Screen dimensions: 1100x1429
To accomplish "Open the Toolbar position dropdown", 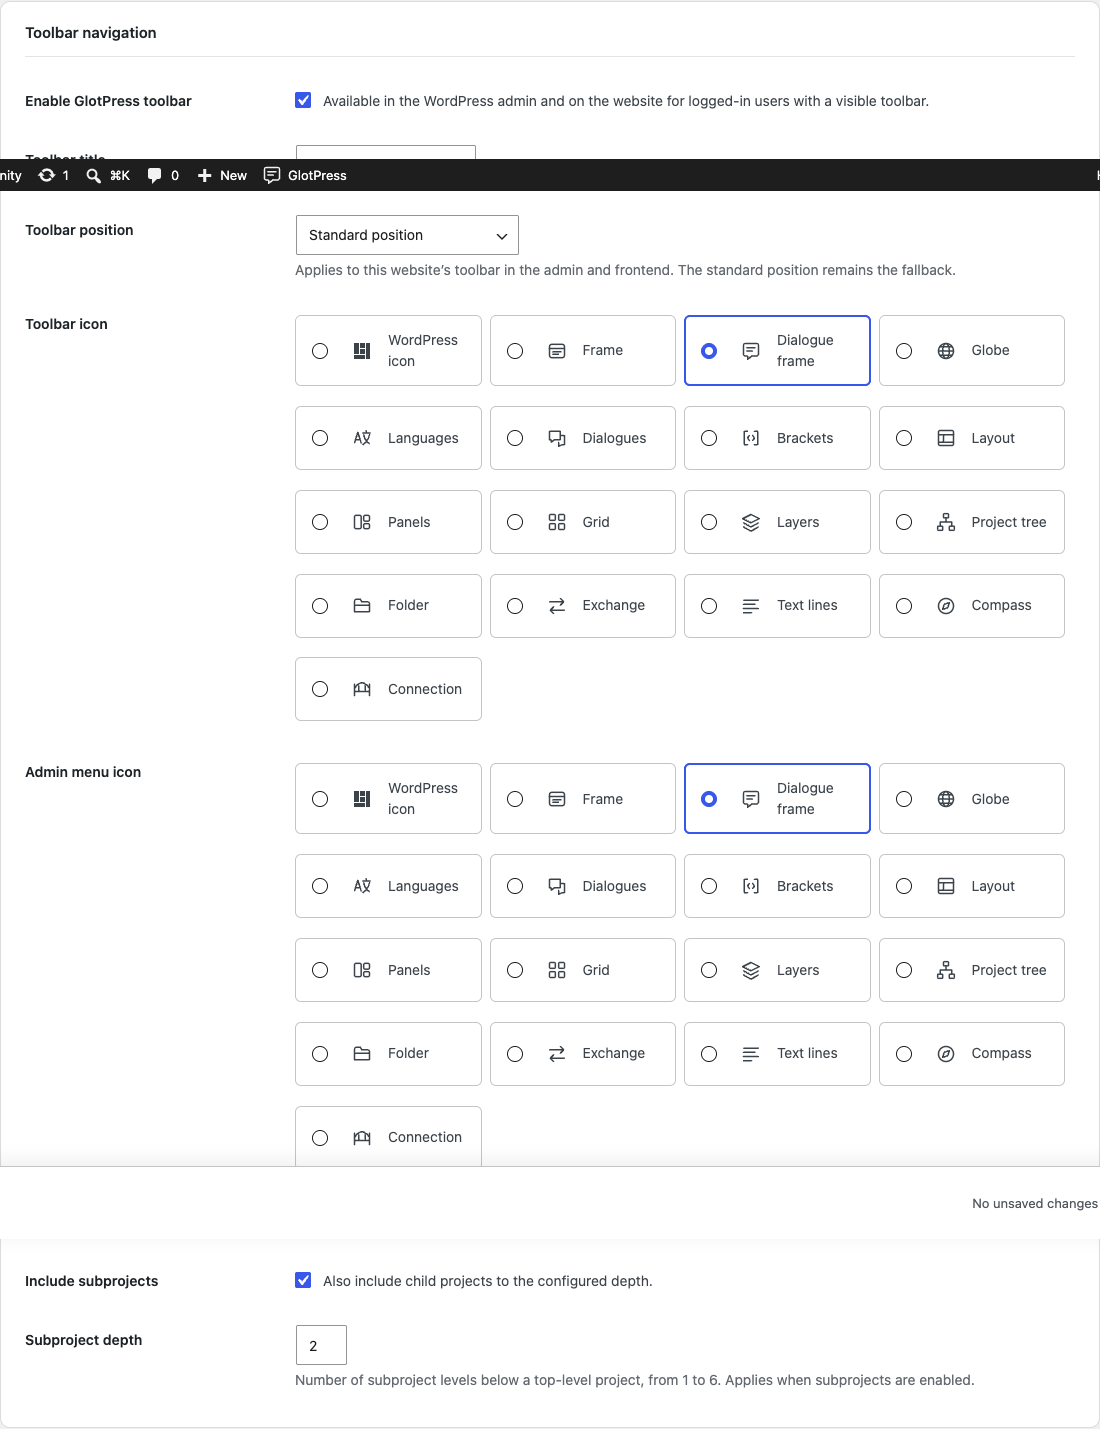I will pyautogui.click(x=407, y=235).
